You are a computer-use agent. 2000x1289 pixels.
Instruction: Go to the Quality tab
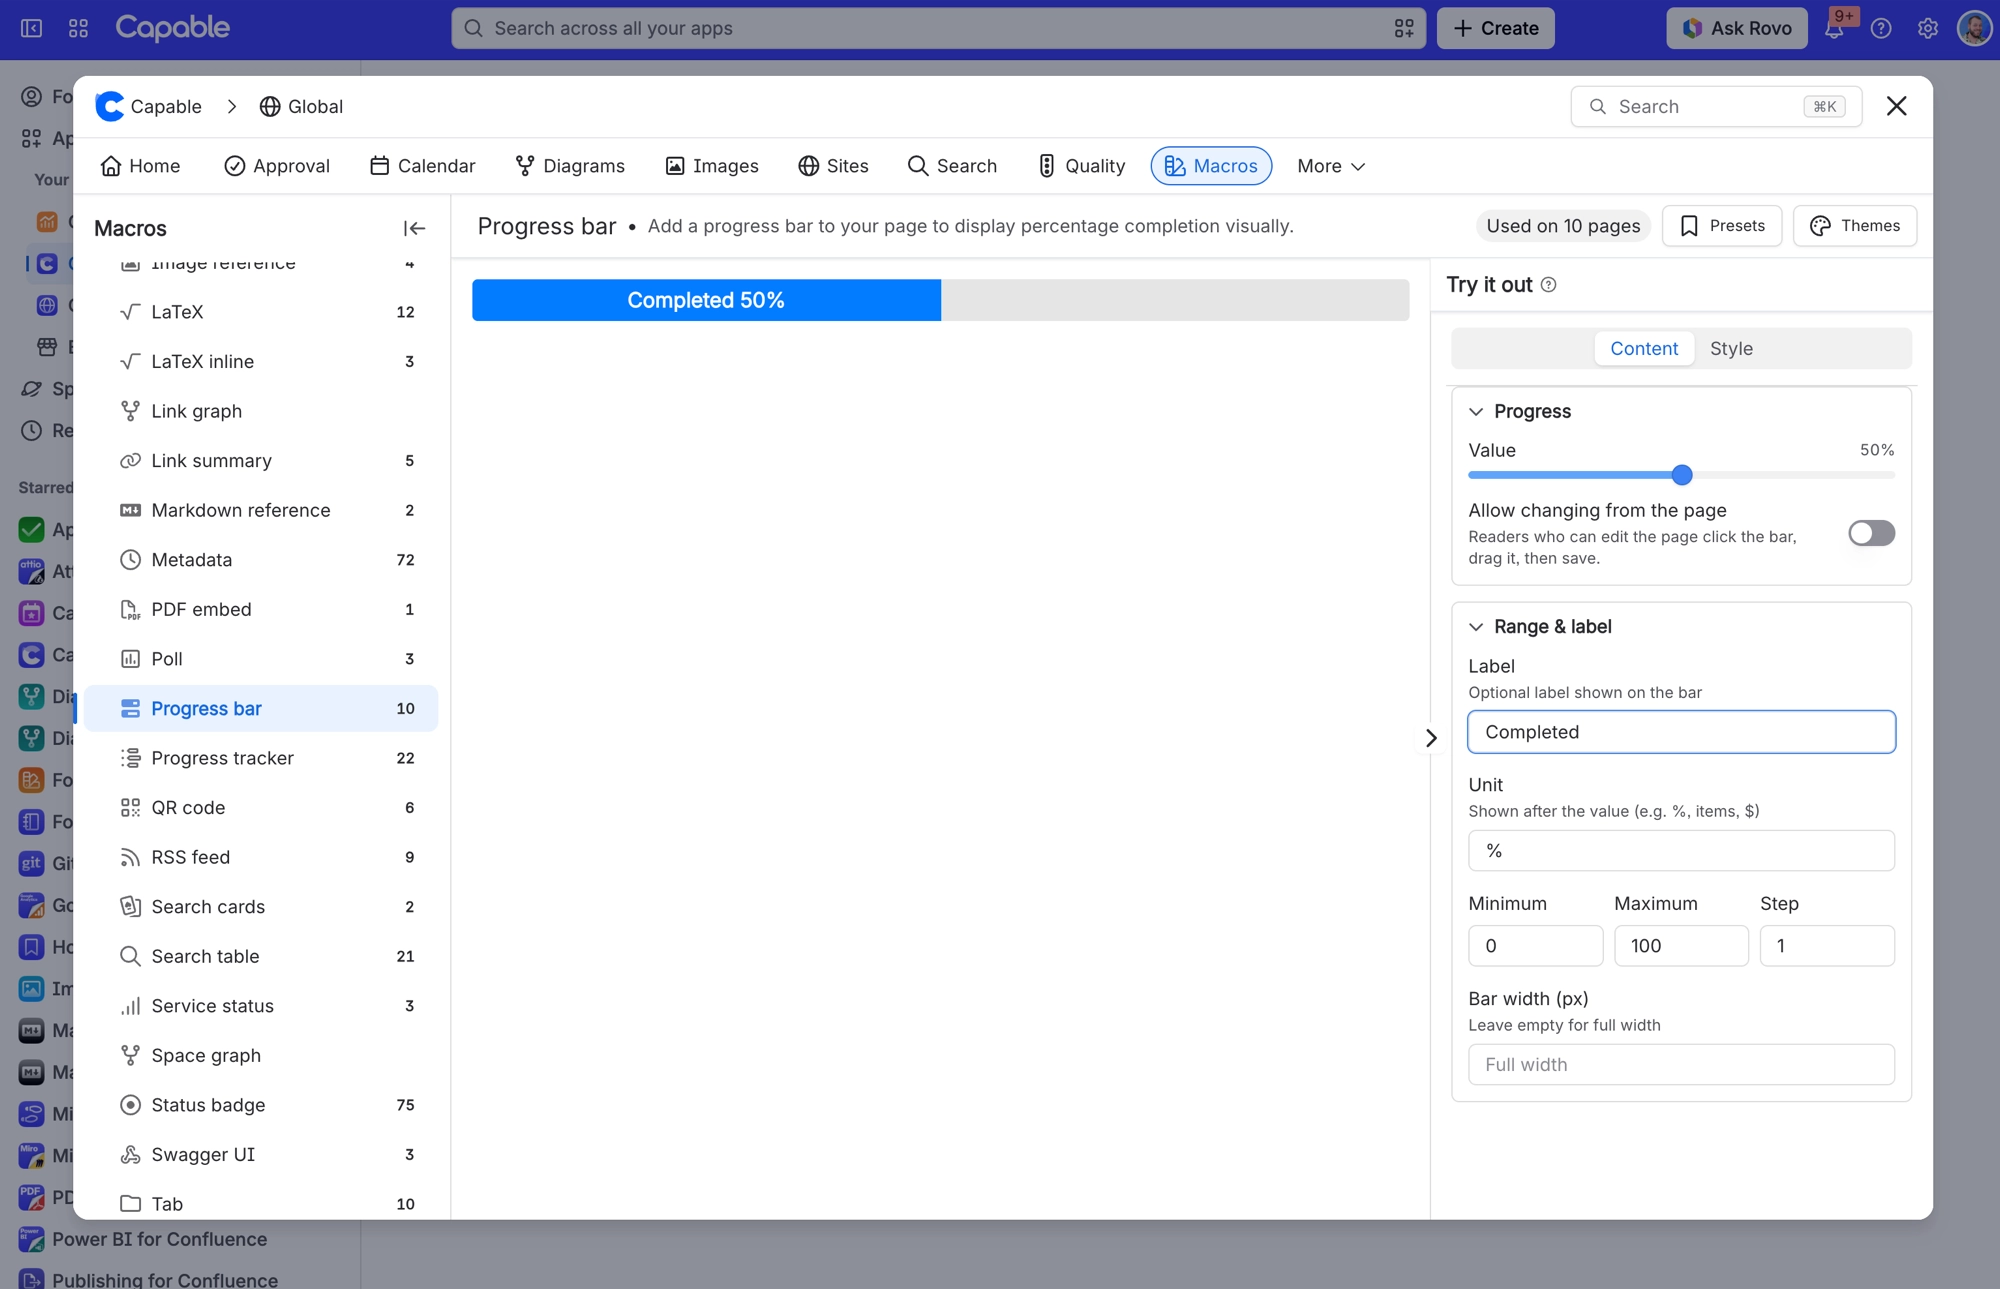pos(1081,166)
